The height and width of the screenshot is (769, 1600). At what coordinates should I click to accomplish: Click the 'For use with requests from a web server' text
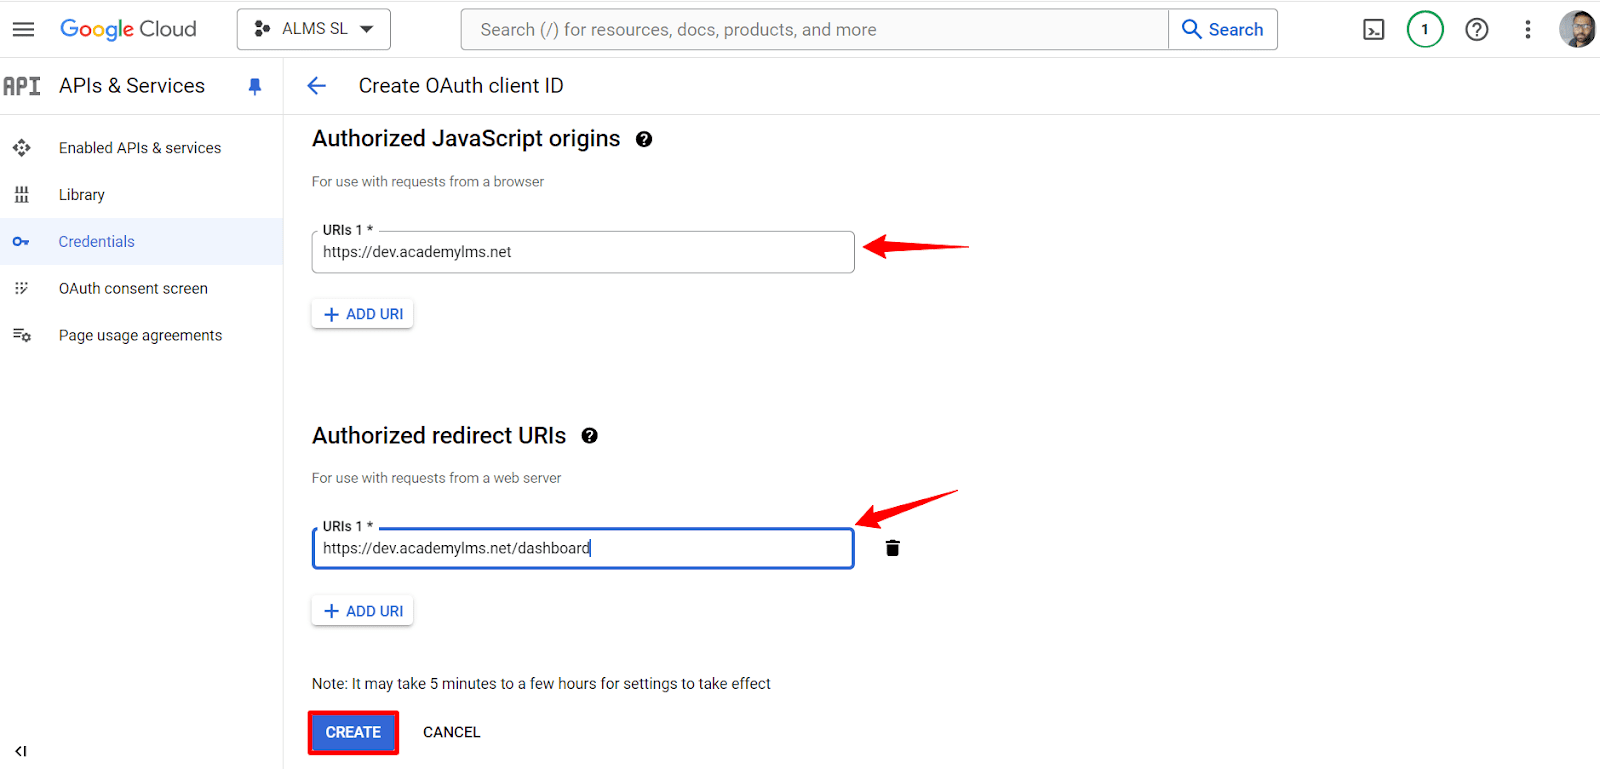[x=436, y=478]
